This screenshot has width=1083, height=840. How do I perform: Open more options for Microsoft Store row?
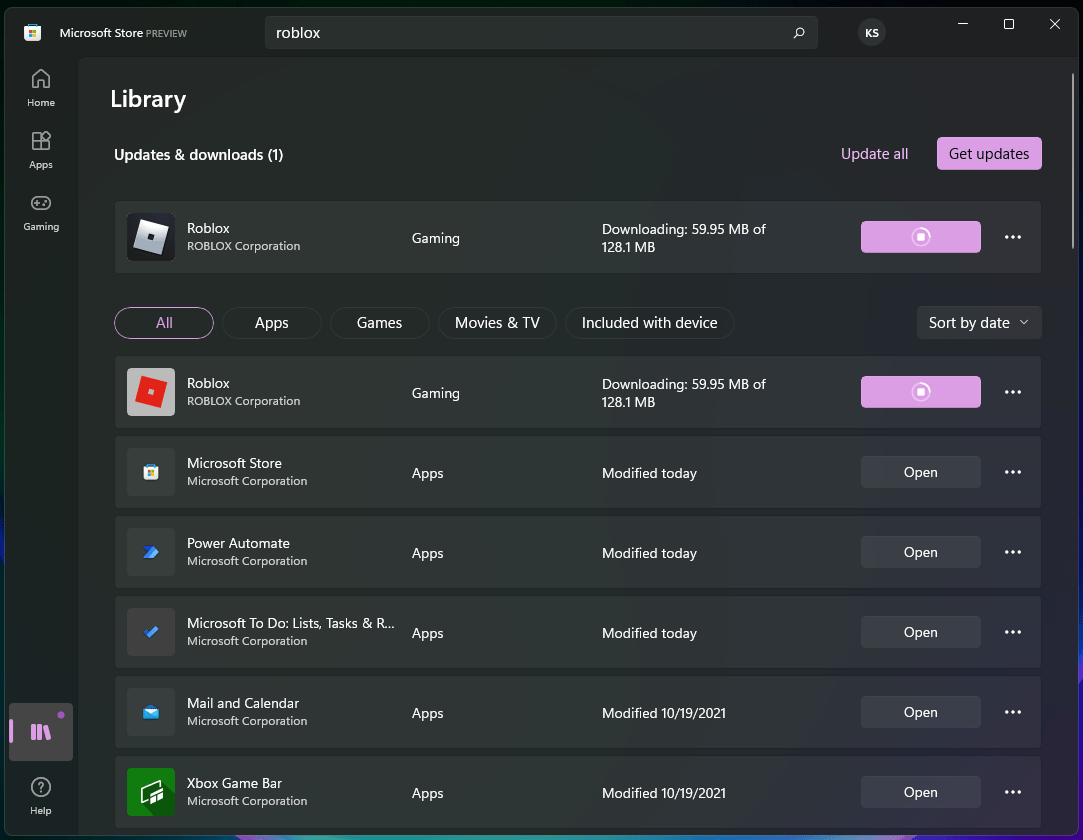coord(1013,472)
